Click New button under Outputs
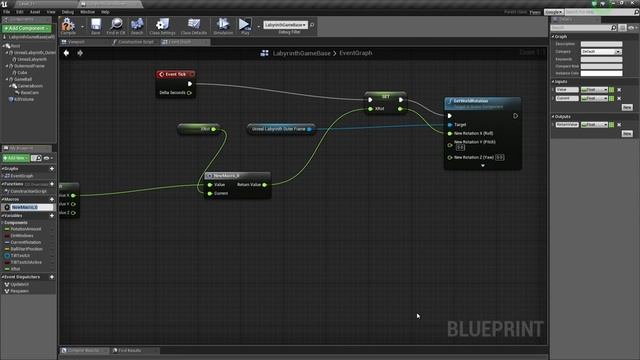This screenshot has height=360, width=640. 627,134
